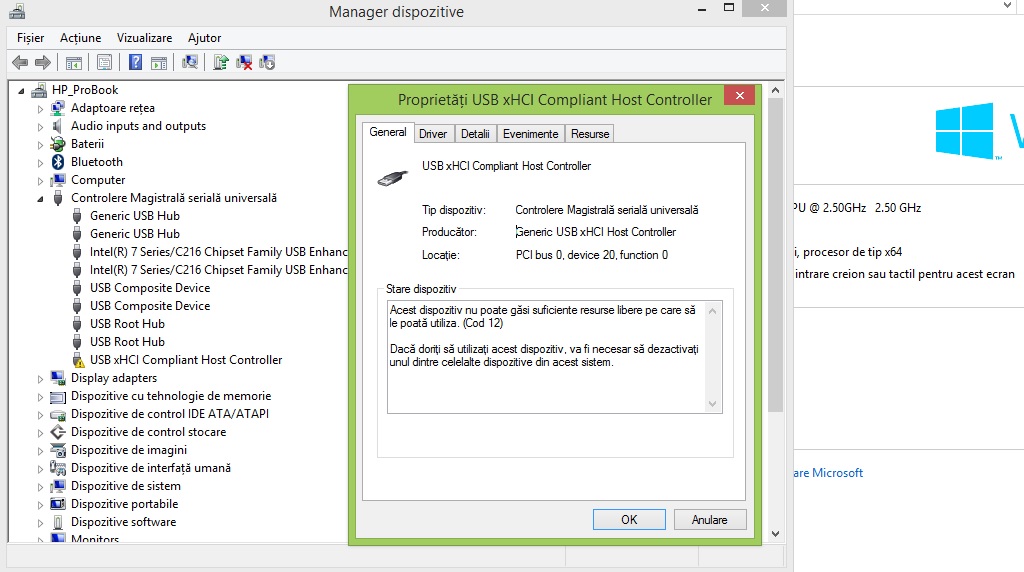
Task: Switch to the Driver tab
Action: [433, 134]
